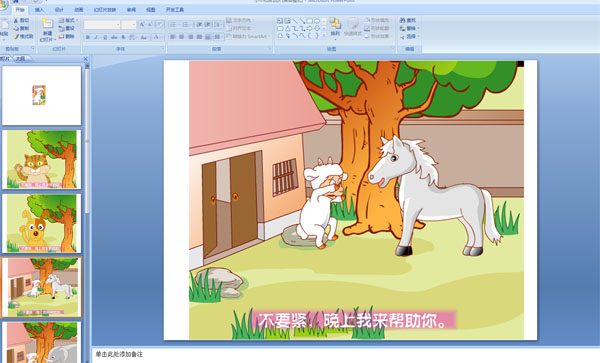Select the cat slide thumbnail
Image resolution: width=600 pixels, height=363 pixels.
[42, 160]
